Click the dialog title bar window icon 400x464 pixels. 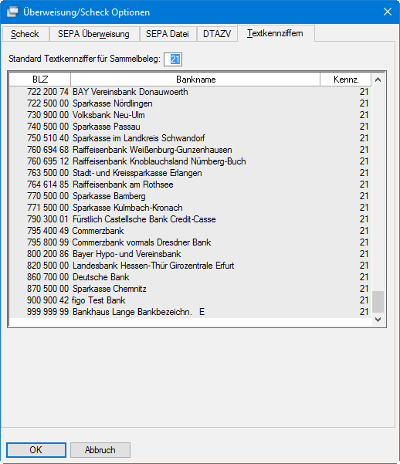click(x=12, y=12)
